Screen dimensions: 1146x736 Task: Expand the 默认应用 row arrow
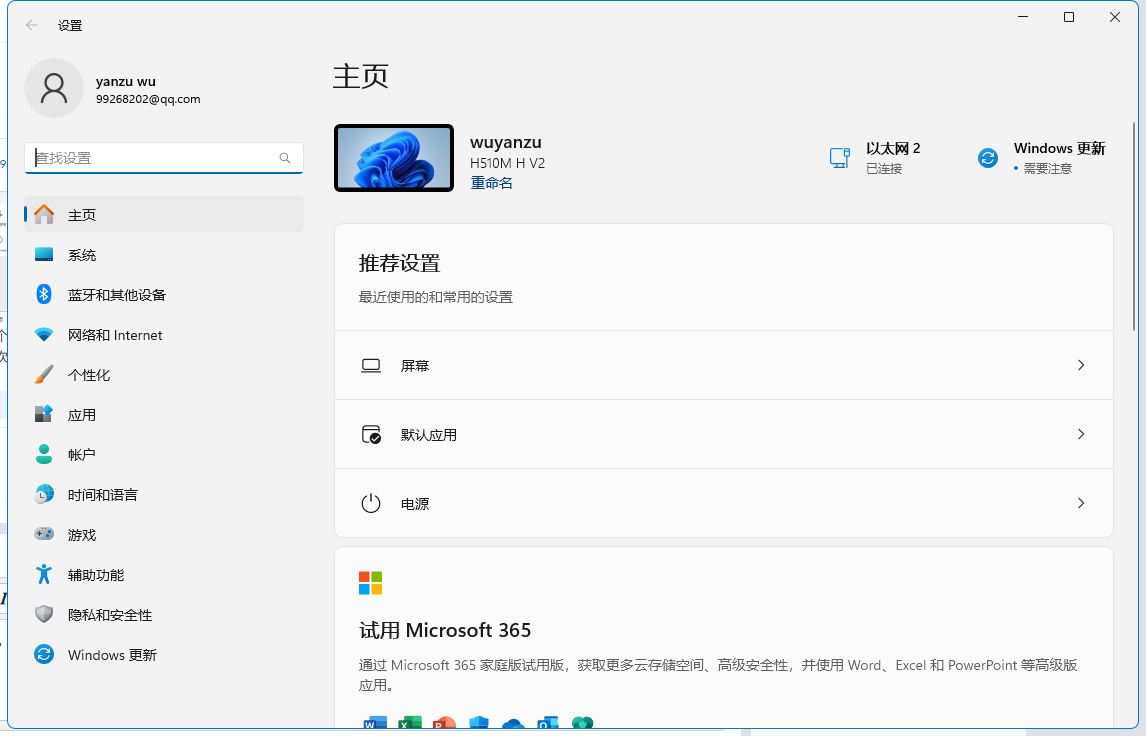[1080, 435]
